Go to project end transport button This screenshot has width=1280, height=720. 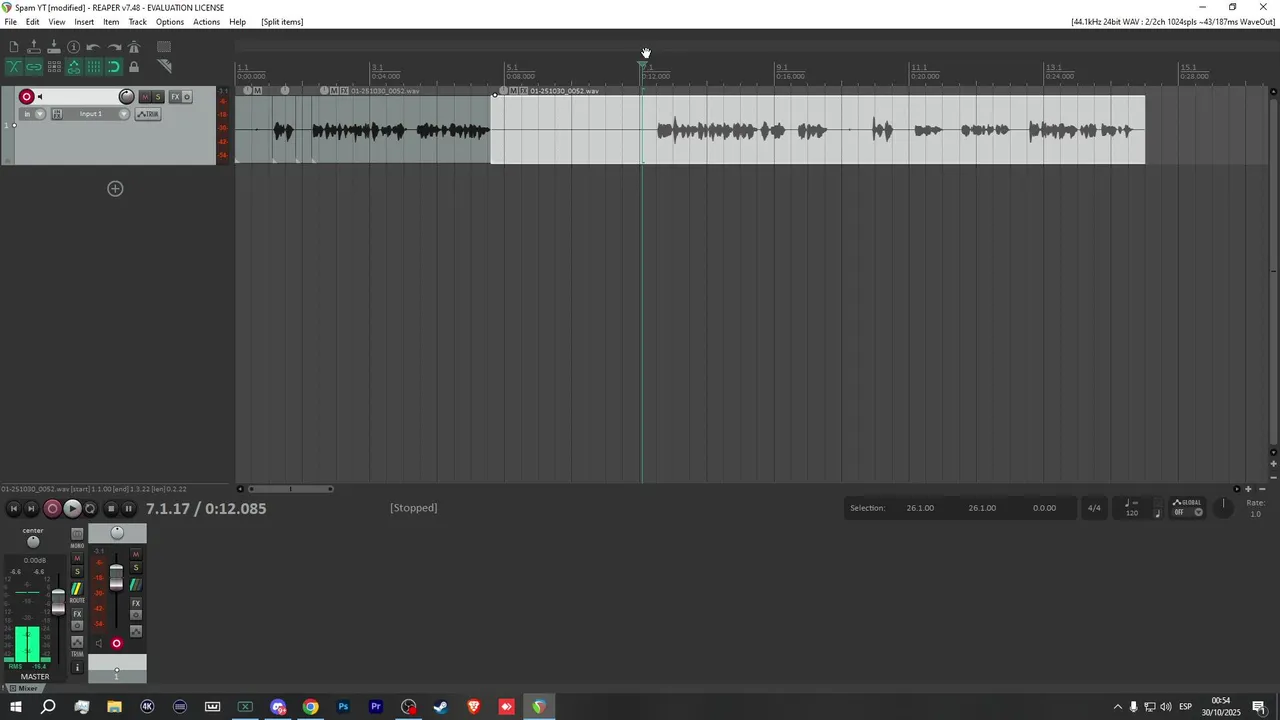coord(31,509)
